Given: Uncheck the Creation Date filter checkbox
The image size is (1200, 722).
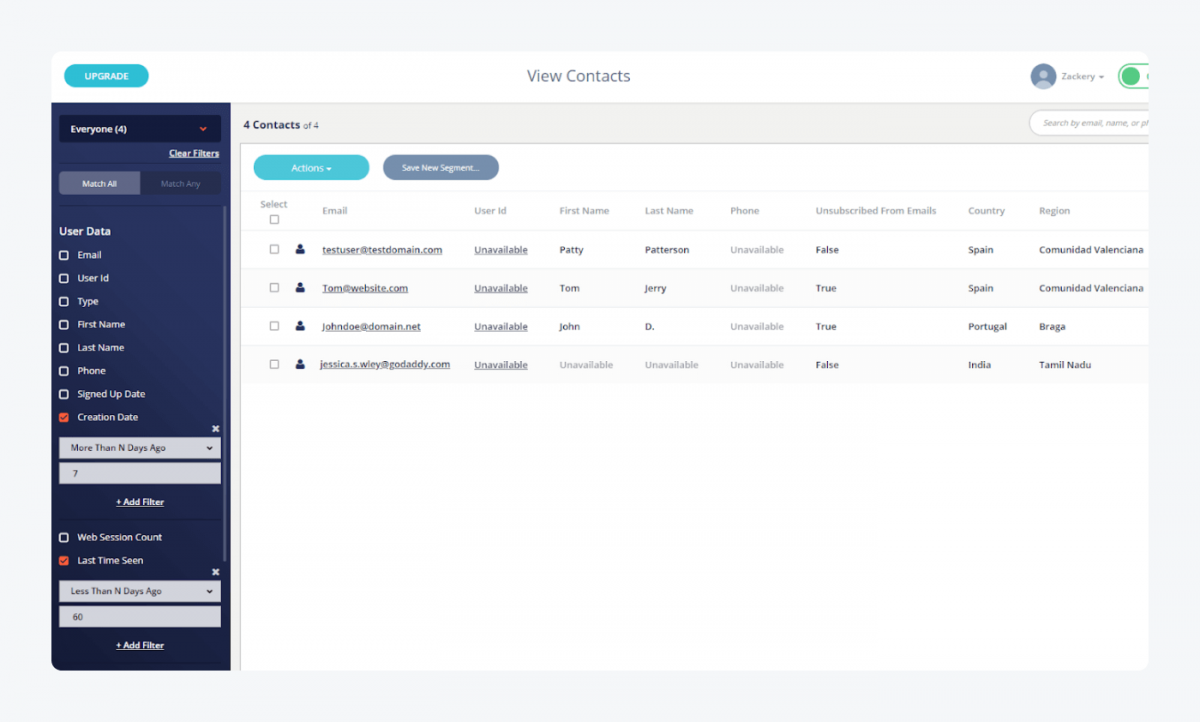Looking at the screenshot, I should [x=64, y=417].
